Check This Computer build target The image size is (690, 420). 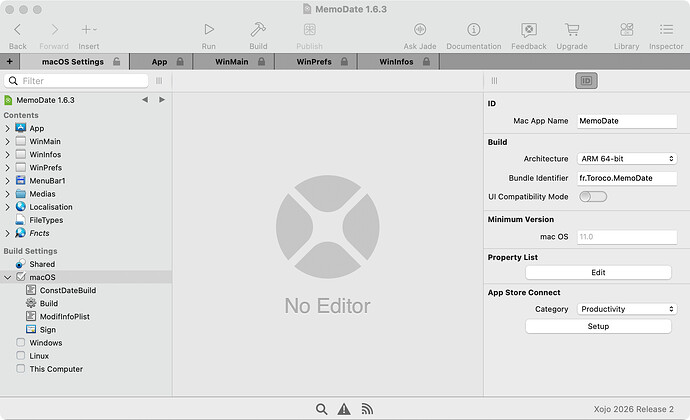(21, 369)
